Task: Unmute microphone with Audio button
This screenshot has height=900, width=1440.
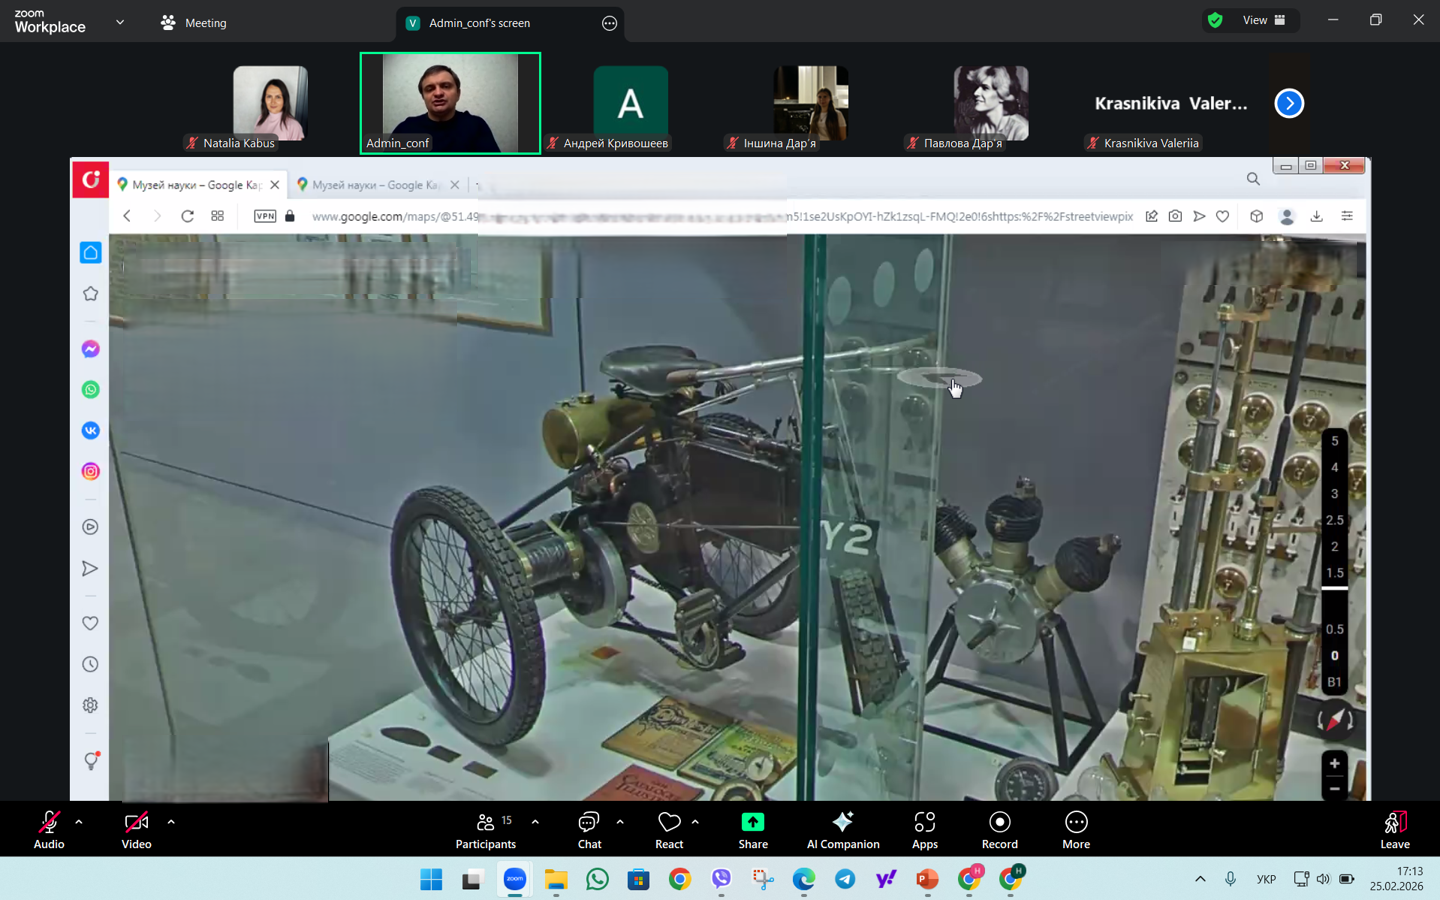Action: 48,829
